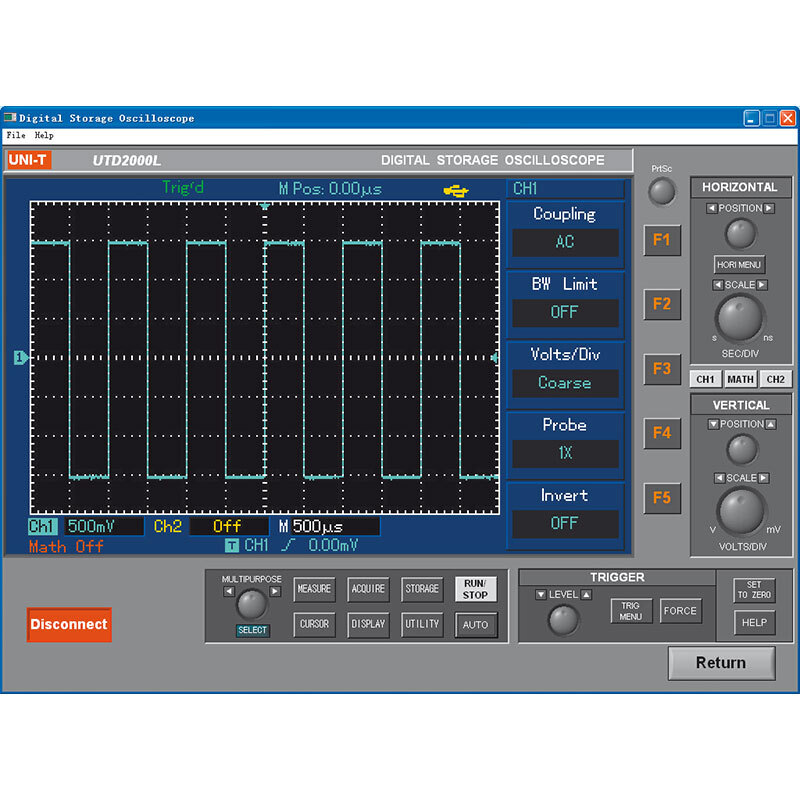The height and width of the screenshot is (800, 800).
Task: Toggle Invert OFF setting
Action: (565, 523)
